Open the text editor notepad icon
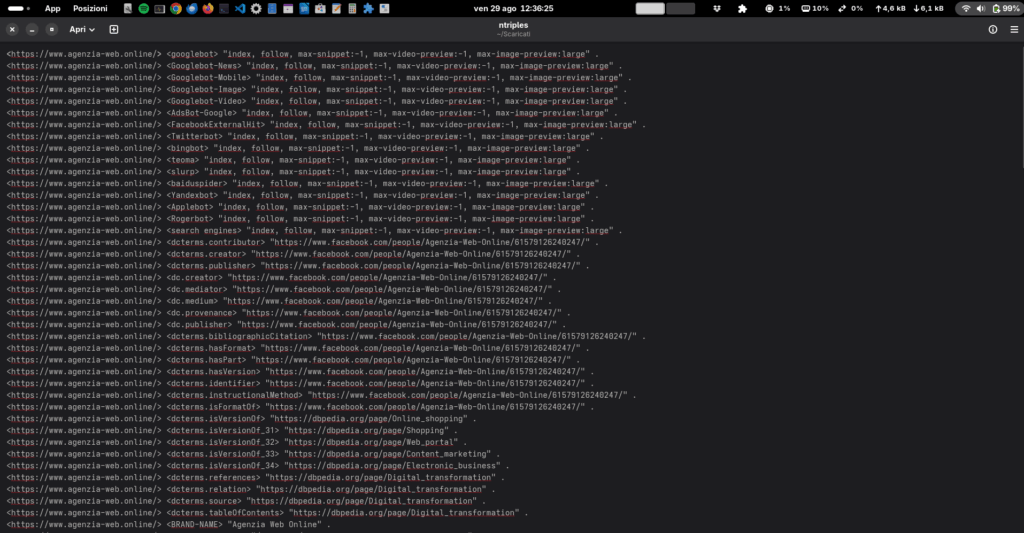This screenshot has width=1024, height=533. (336, 8)
